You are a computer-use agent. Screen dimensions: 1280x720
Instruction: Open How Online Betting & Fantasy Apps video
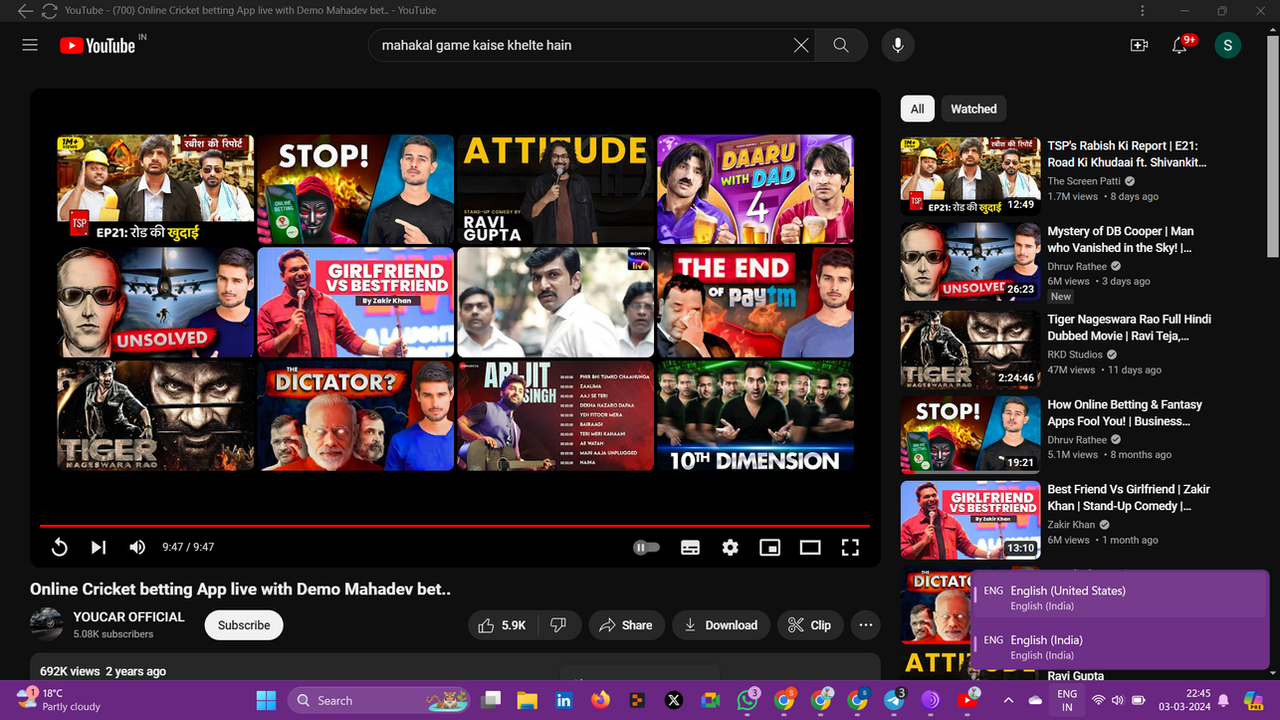1124,413
